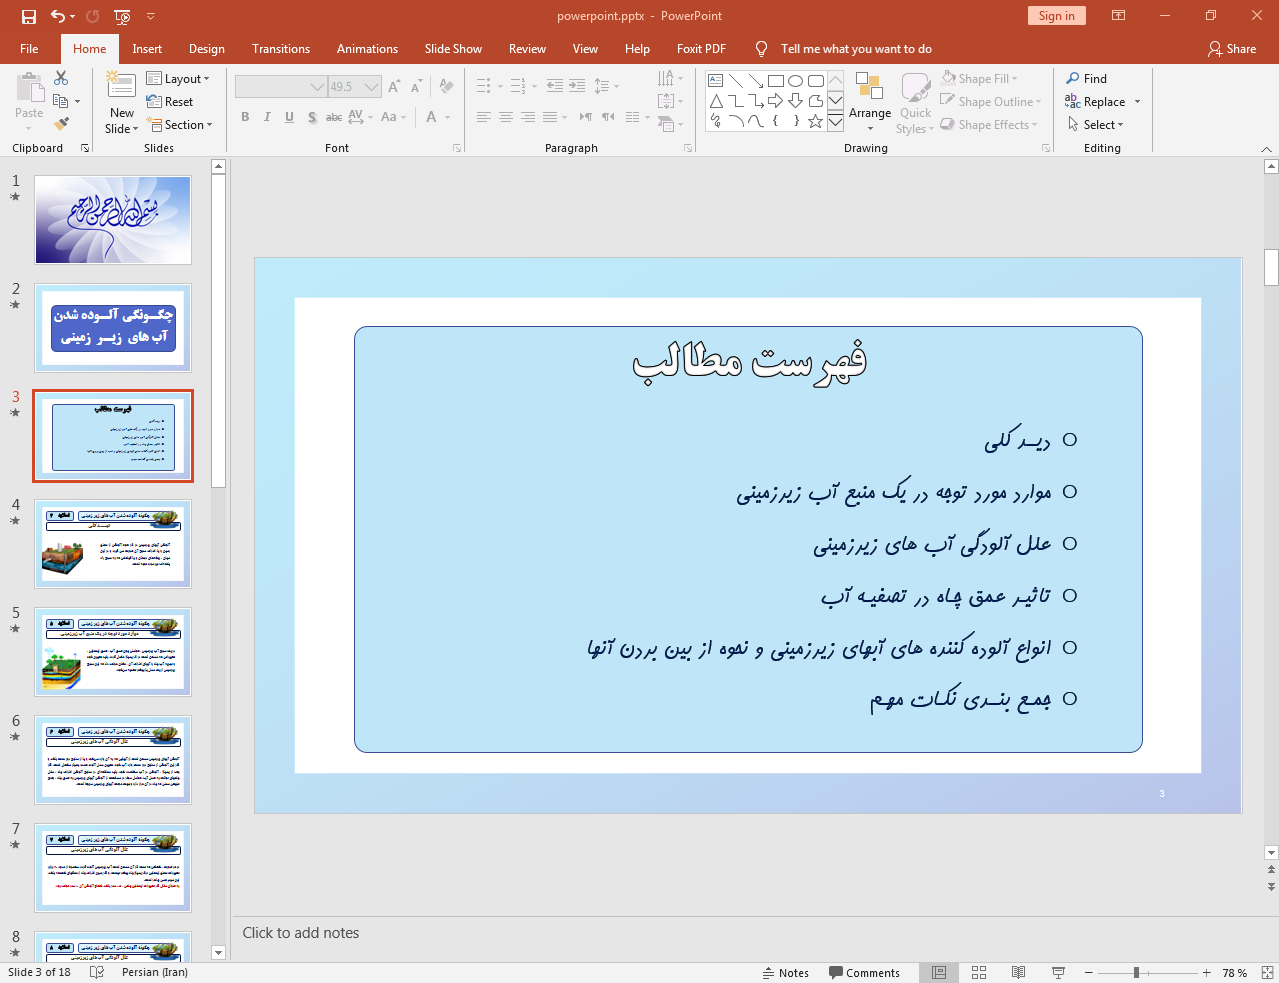Toggle the Notes pane from the status bar
This screenshot has width=1279, height=983.
tap(786, 972)
